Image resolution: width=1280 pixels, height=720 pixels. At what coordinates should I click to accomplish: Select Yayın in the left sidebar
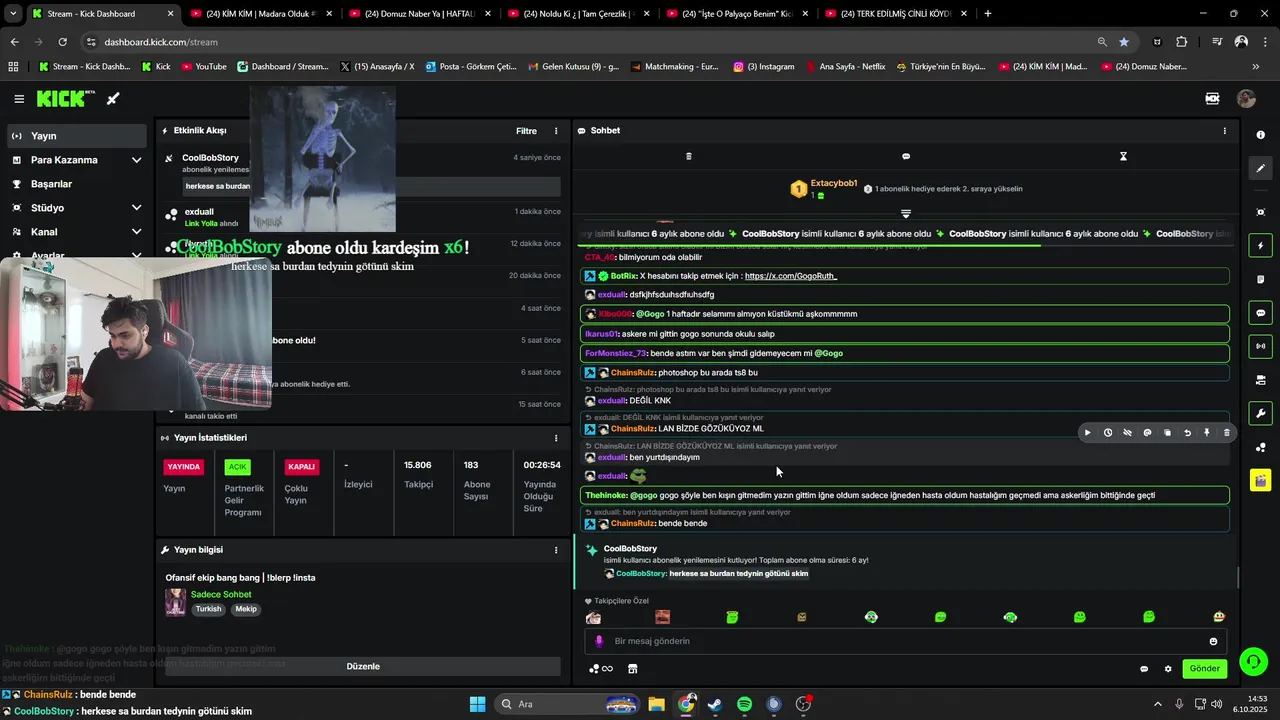point(76,136)
